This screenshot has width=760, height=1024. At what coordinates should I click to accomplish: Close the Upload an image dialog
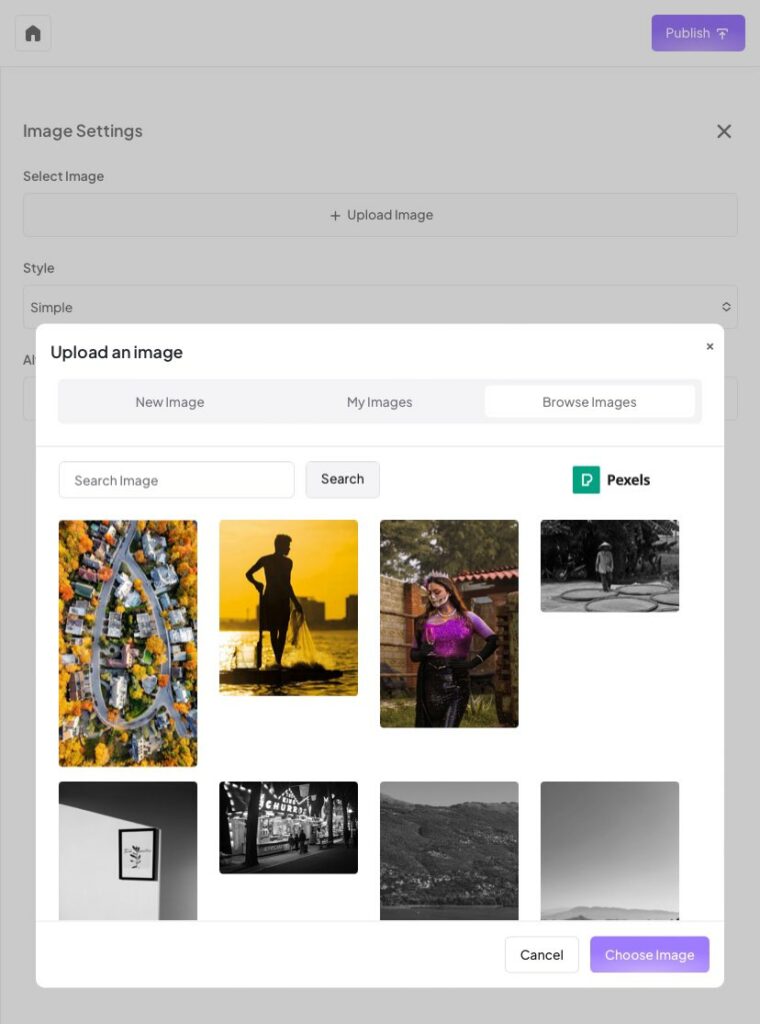click(x=710, y=347)
